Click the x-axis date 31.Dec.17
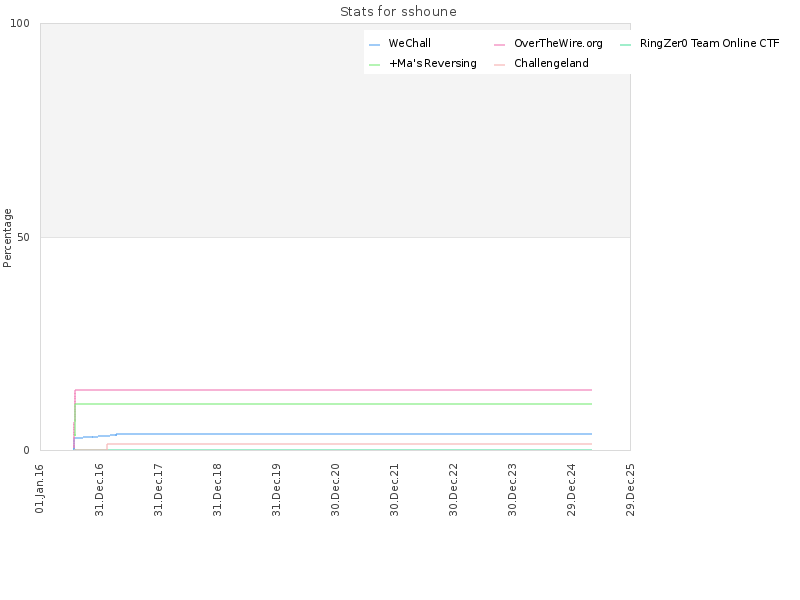 coord(158,489)
